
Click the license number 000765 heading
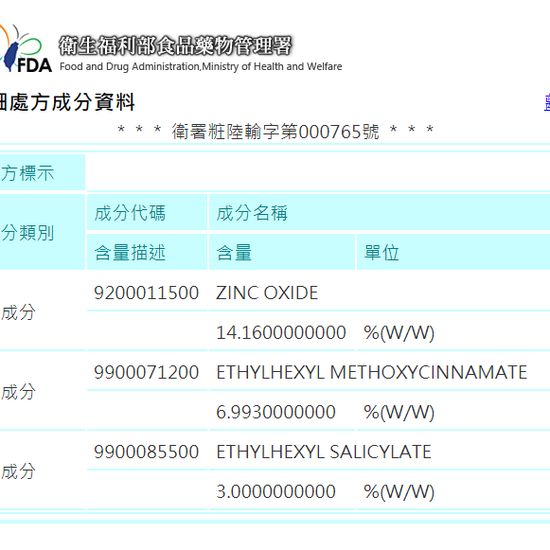275,132
